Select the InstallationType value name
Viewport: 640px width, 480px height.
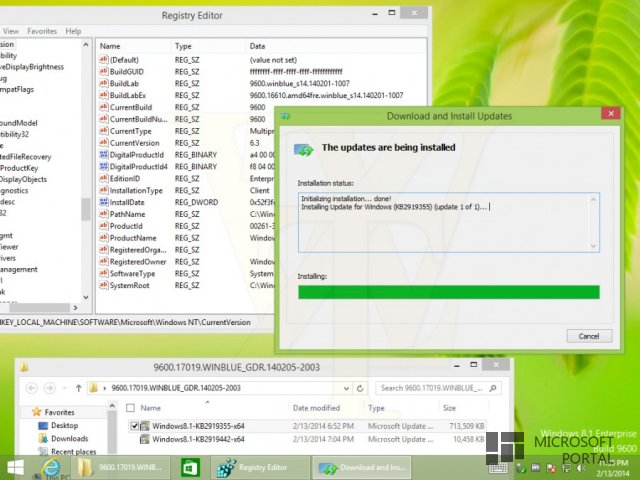pos(136,190)
